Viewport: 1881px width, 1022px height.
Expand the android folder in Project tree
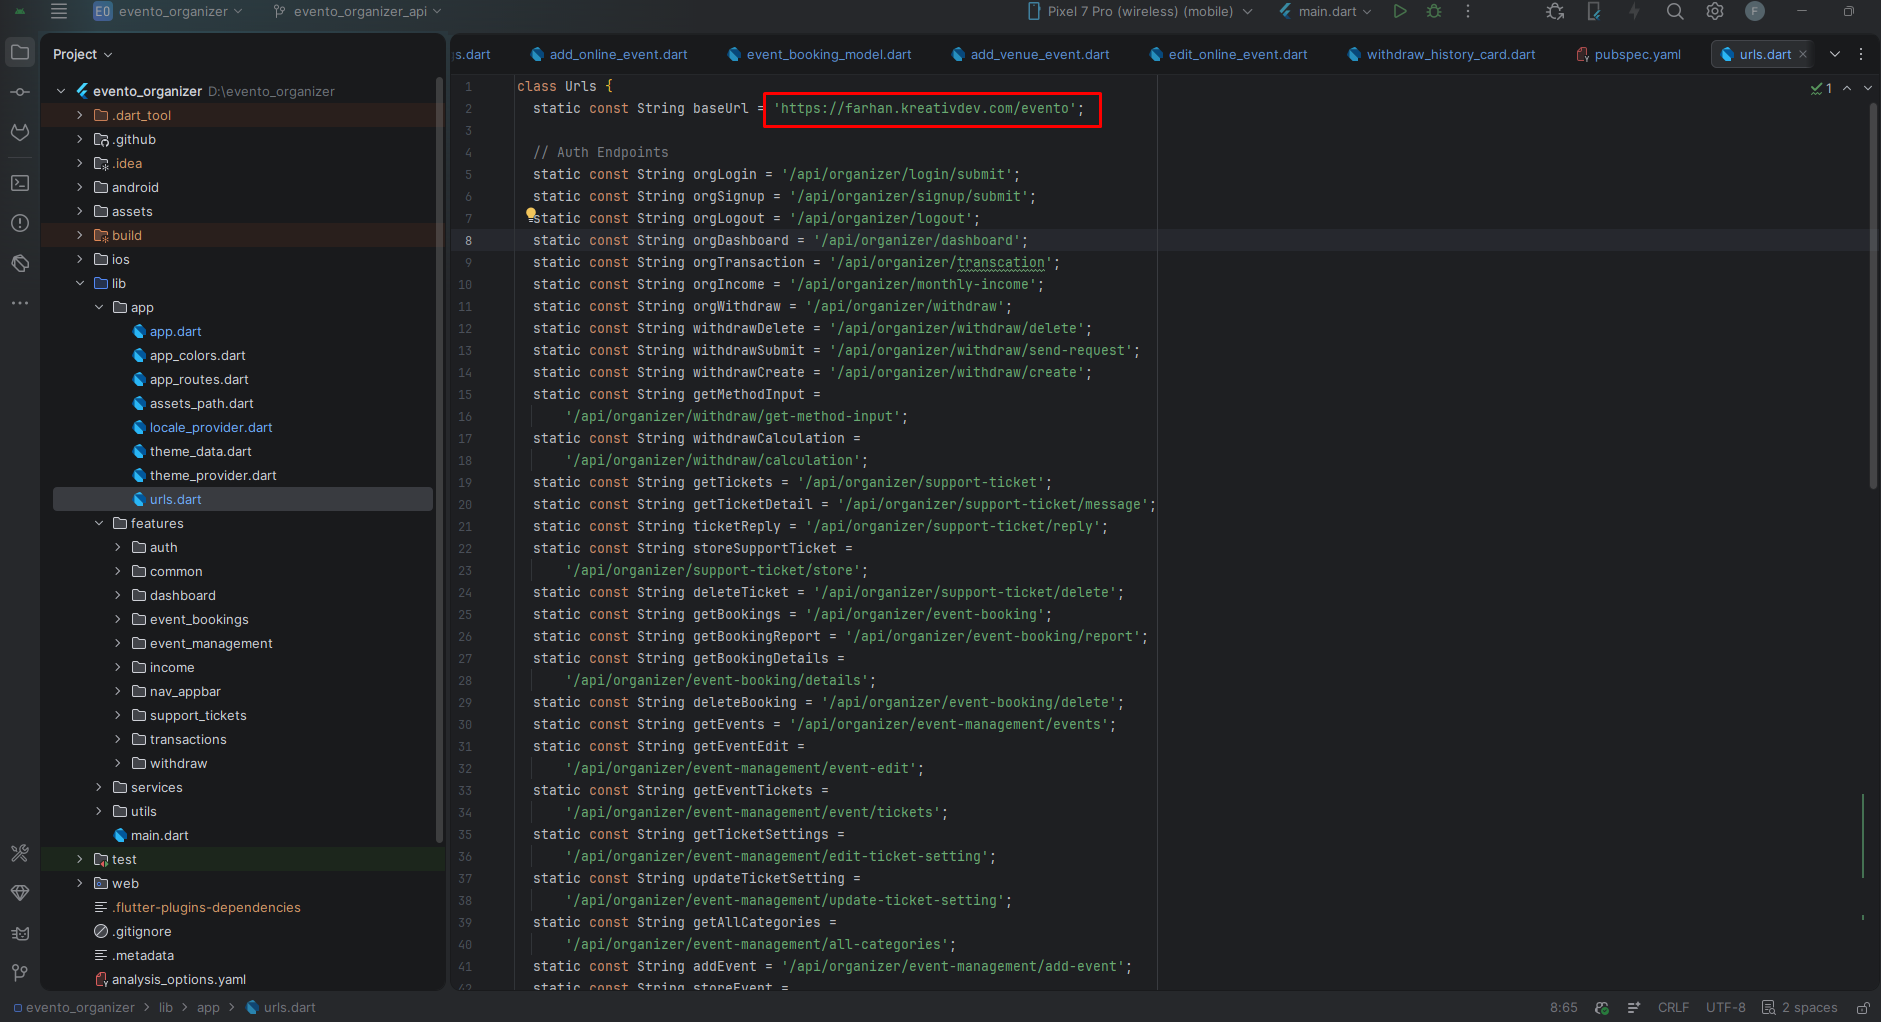(x=81, y=187)
